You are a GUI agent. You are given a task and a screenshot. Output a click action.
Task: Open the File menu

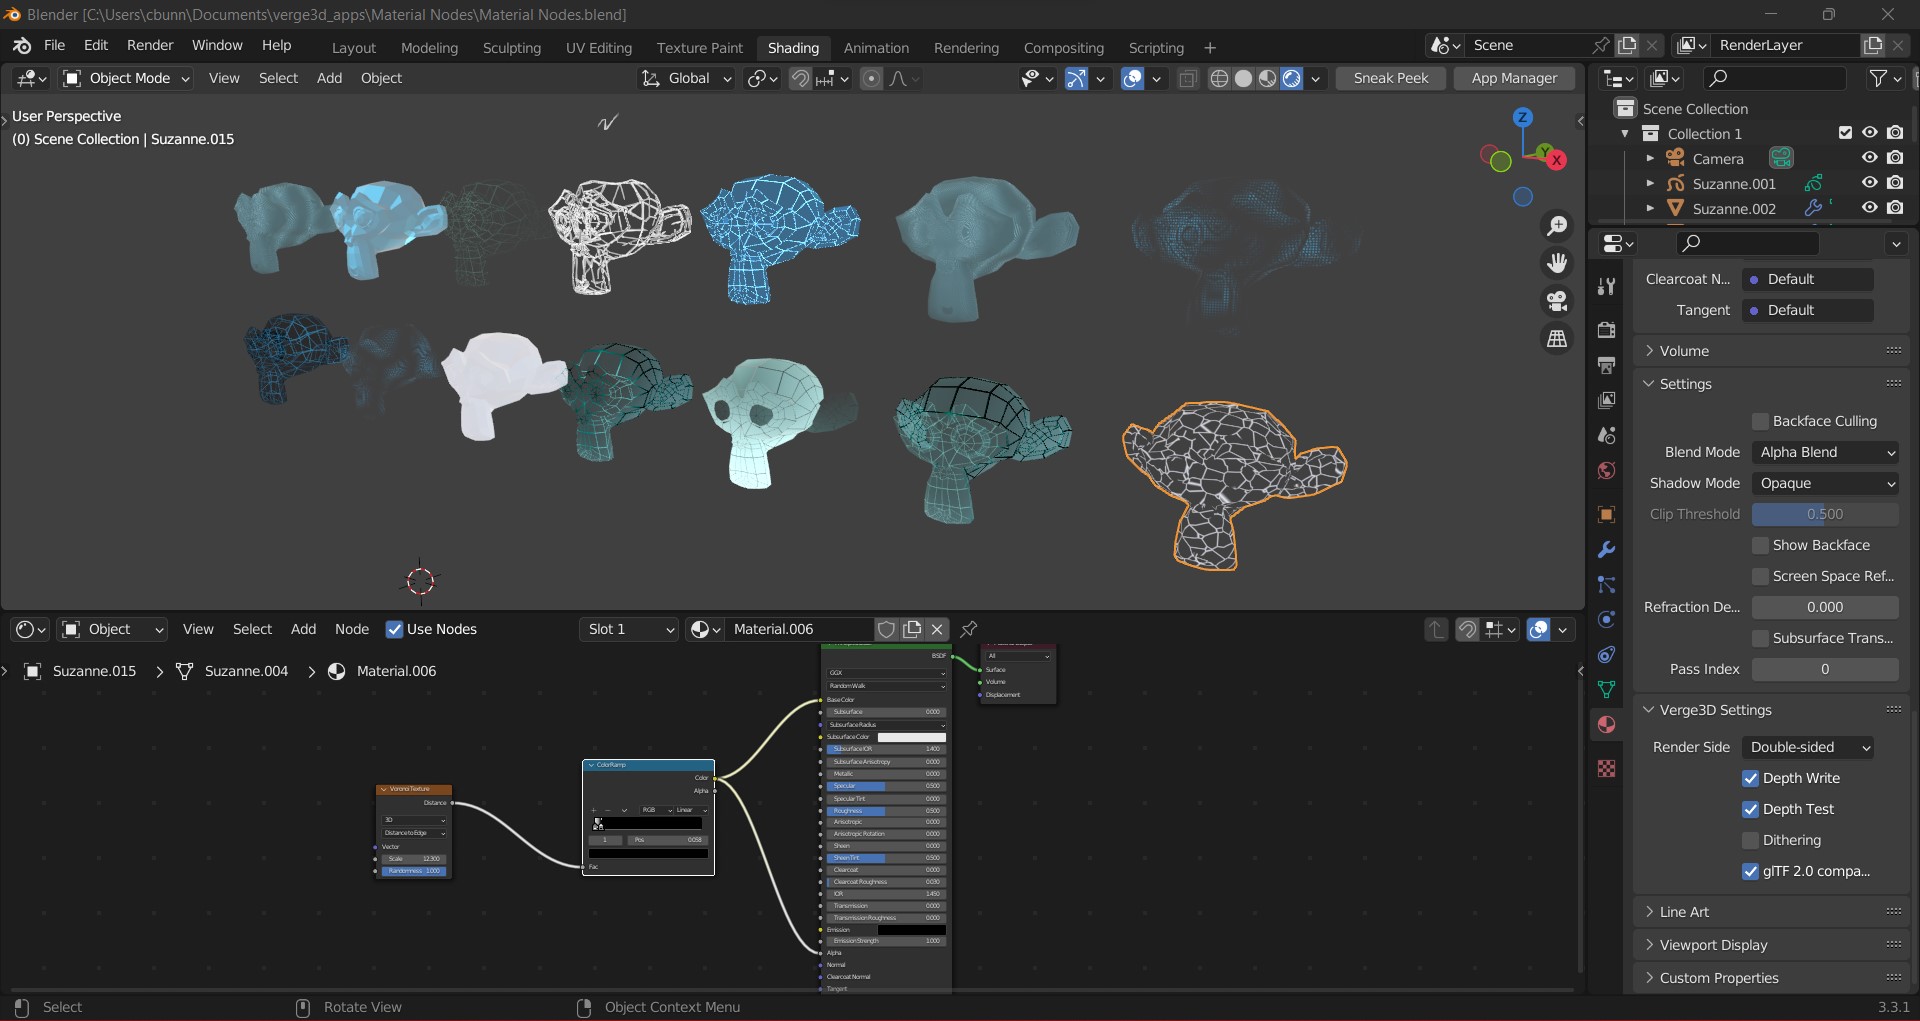(55, 46)
